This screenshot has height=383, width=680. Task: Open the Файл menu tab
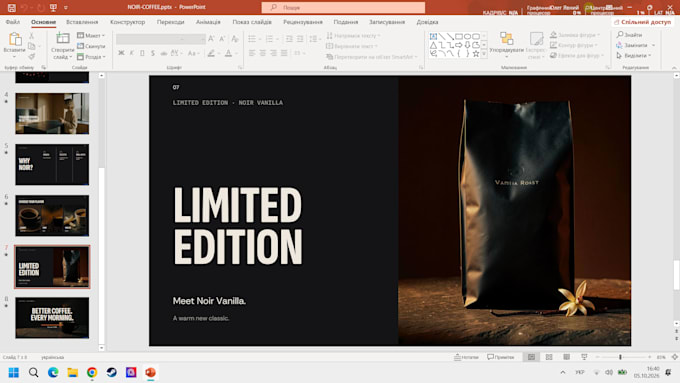[13, 22]
